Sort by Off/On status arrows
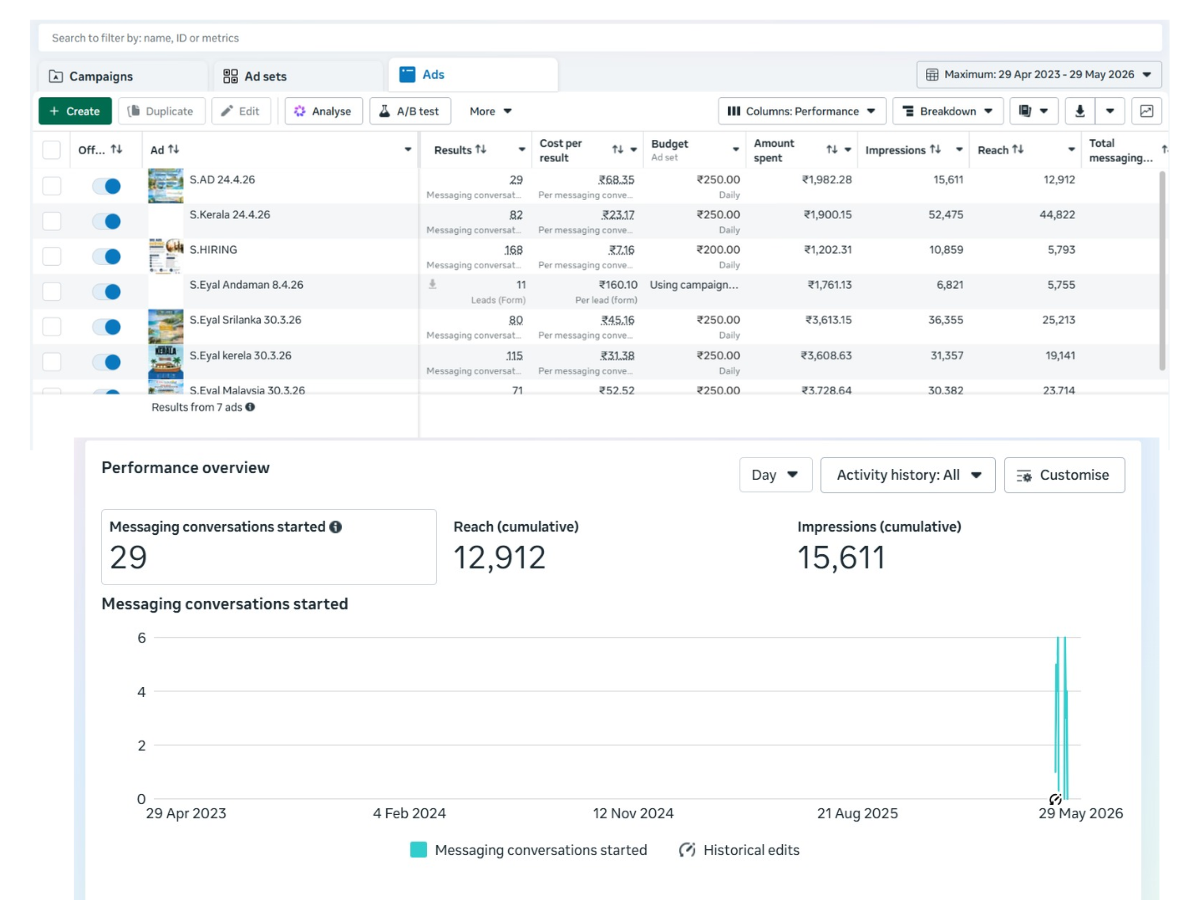Viewport: 1200px width, 900px height. pos(117,150)
